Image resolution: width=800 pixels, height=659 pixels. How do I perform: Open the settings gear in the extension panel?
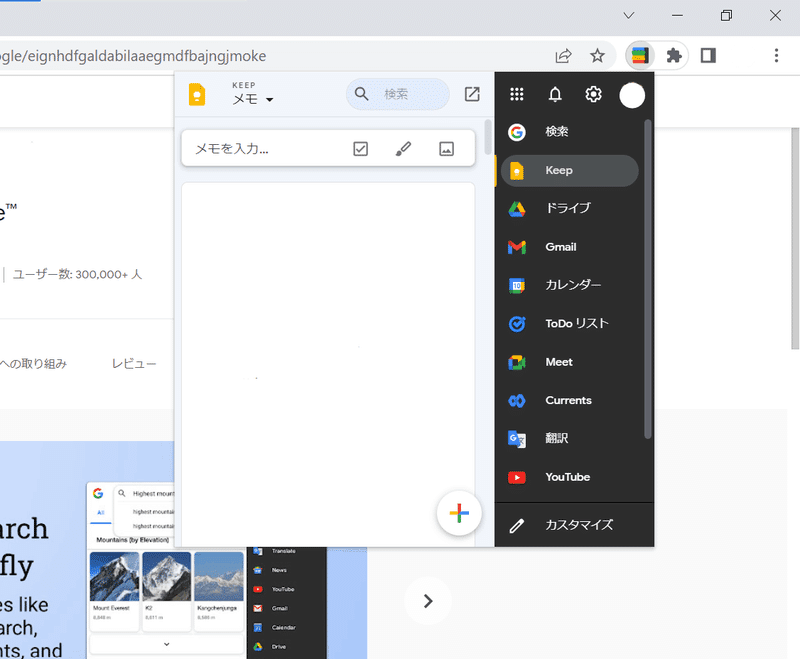click(593, 94)
